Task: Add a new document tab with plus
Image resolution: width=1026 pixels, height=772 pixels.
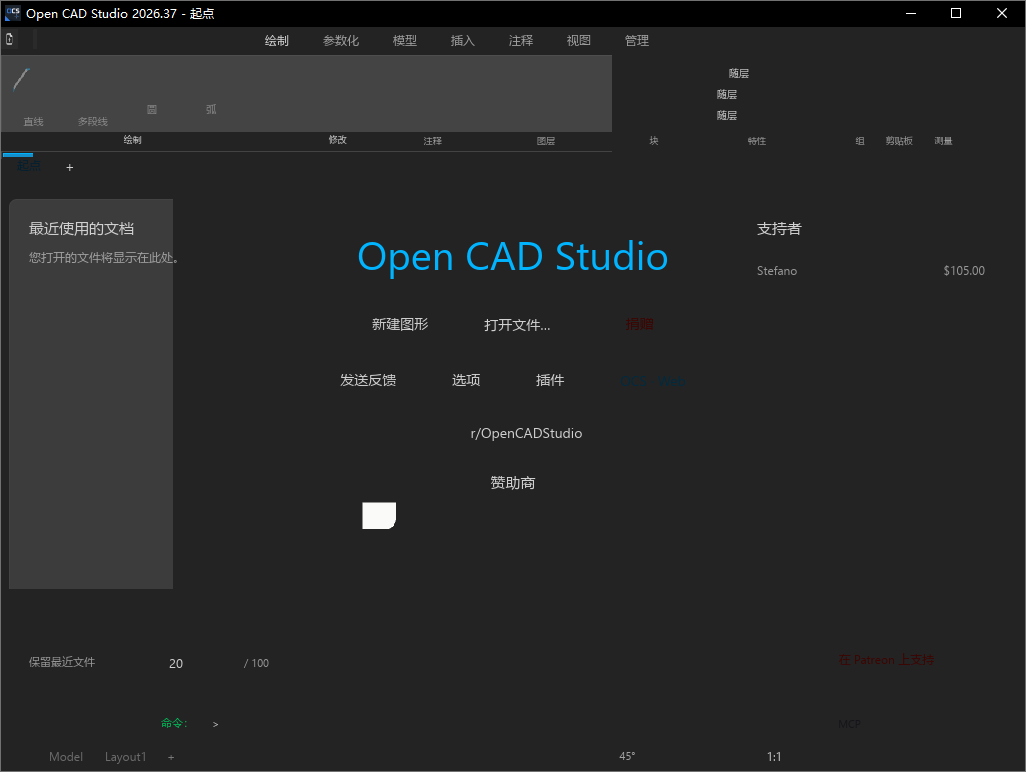Action: click(69, 167)
